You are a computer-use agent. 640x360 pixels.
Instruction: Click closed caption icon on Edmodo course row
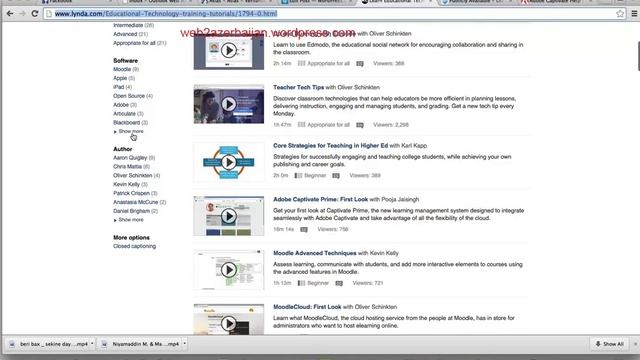click(360, 64)
